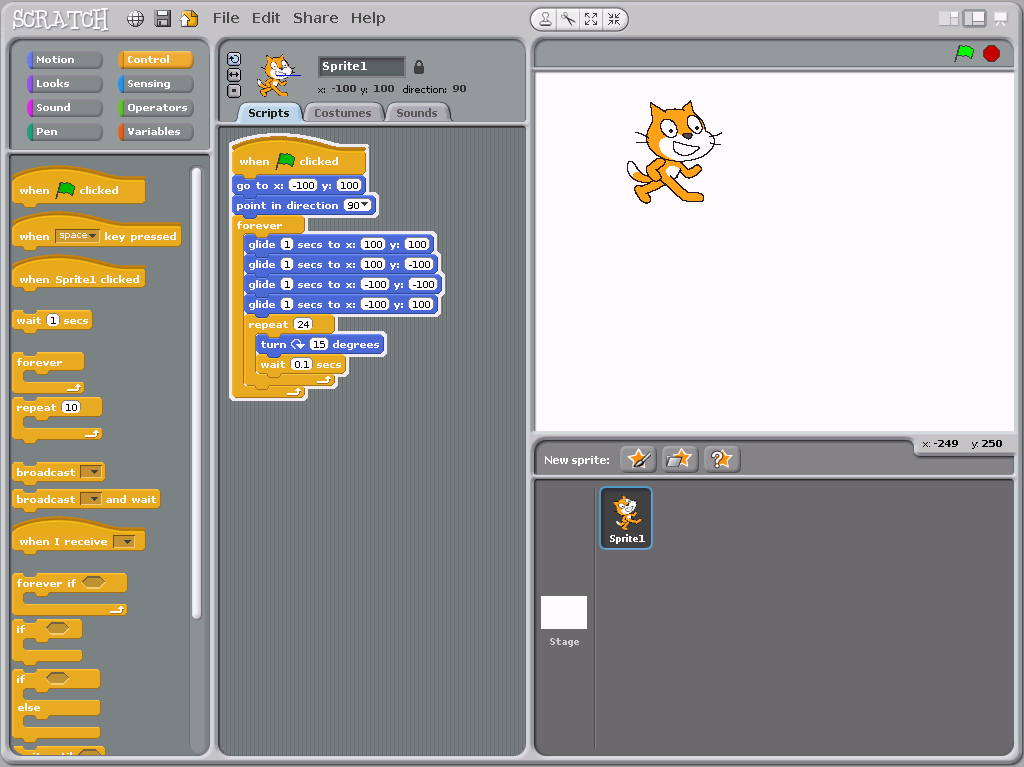Click the blocks palette scrollbar
The height and width of the screenshot is (767, 1024).
[196, 392]
